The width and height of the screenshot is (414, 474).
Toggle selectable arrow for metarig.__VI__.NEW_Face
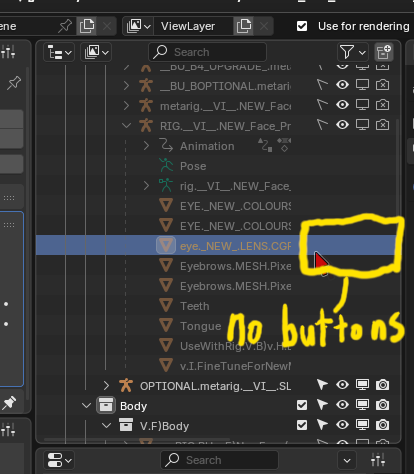point(322,105)
